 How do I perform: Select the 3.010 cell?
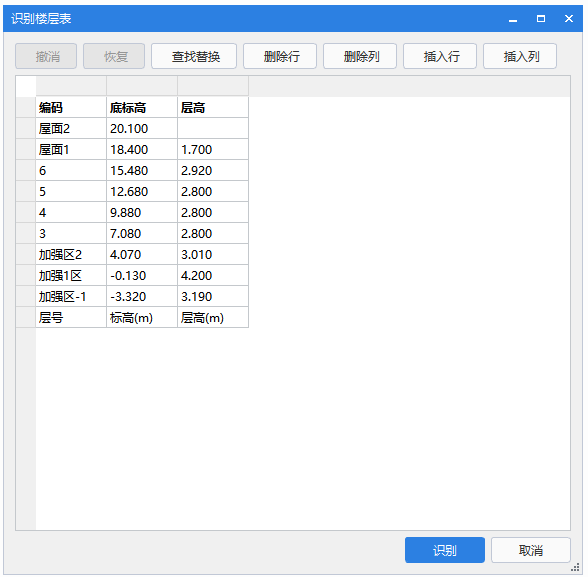tap(213, 254)
